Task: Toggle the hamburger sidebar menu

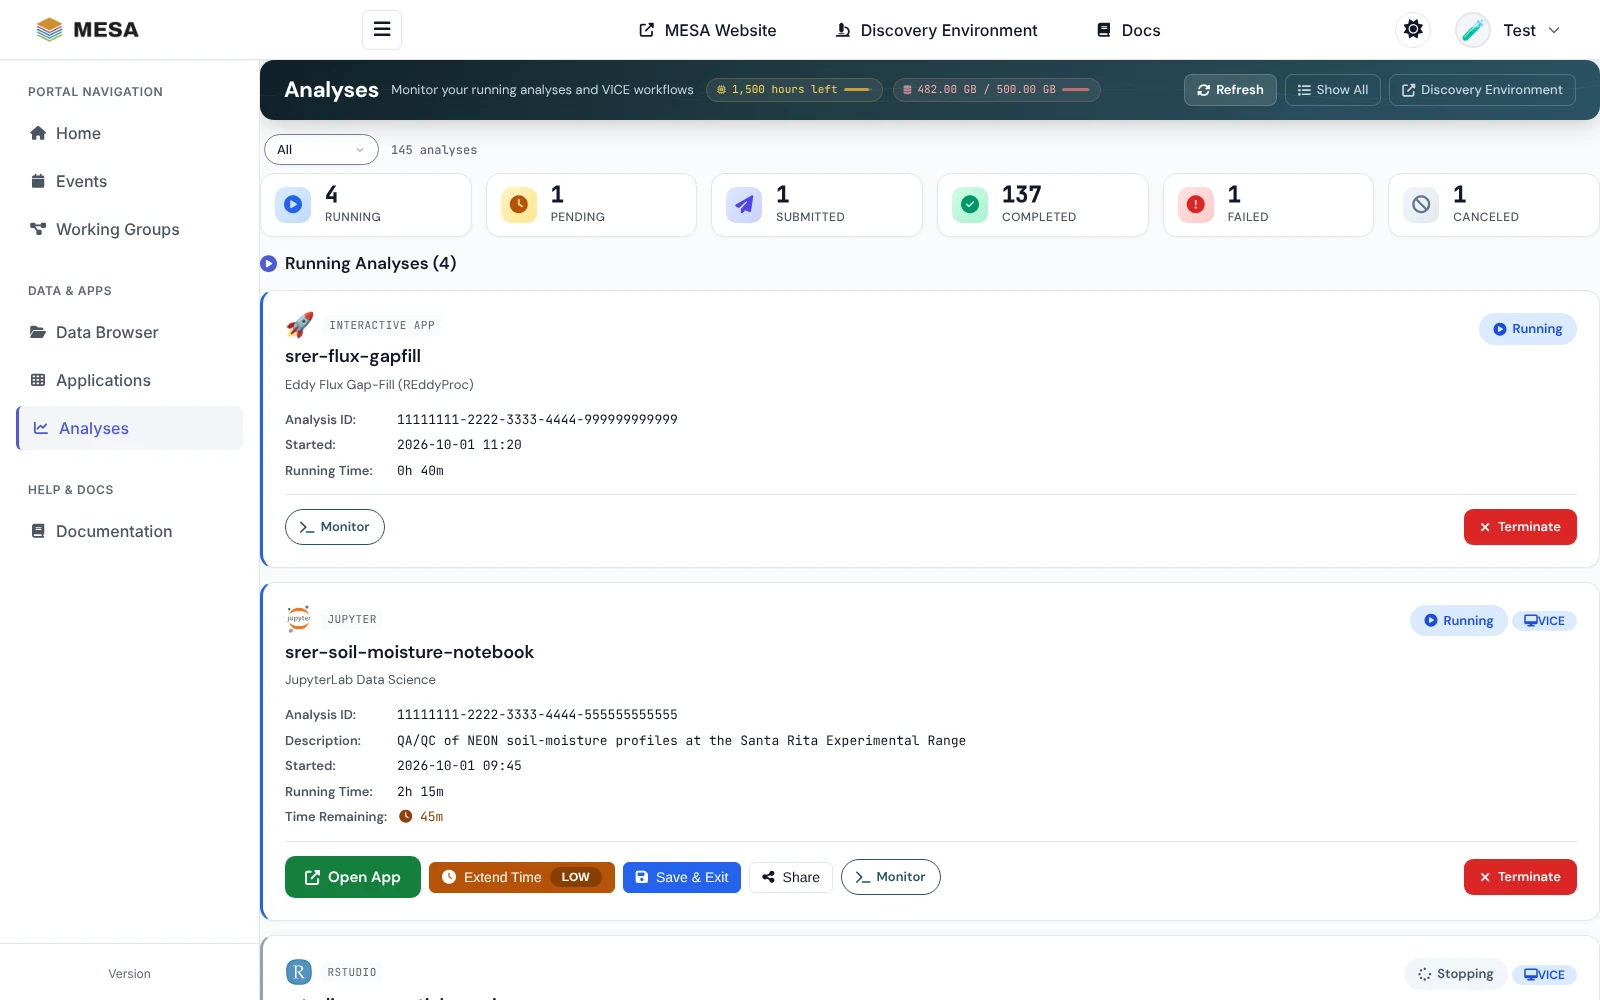Action: [x=382, y=30]
